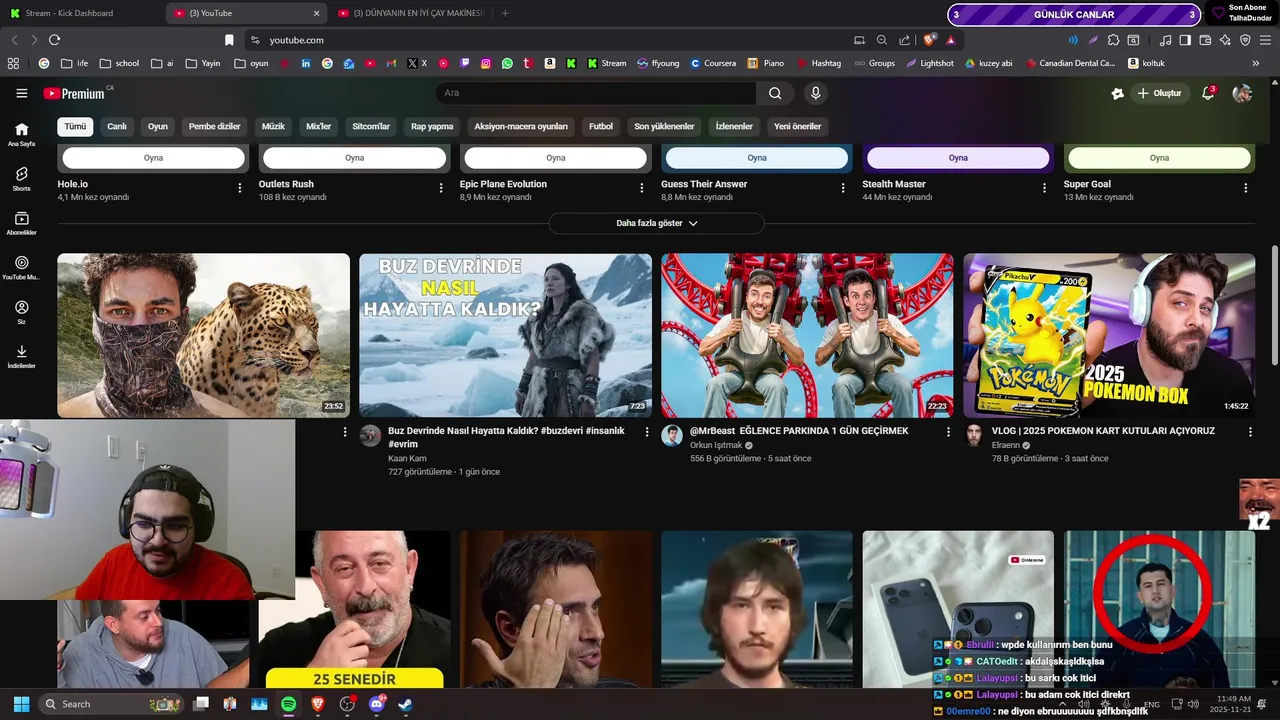Screen dimensions: 1280x720
Task: Open the school bookmarks folder
Action: click(119, 63)
